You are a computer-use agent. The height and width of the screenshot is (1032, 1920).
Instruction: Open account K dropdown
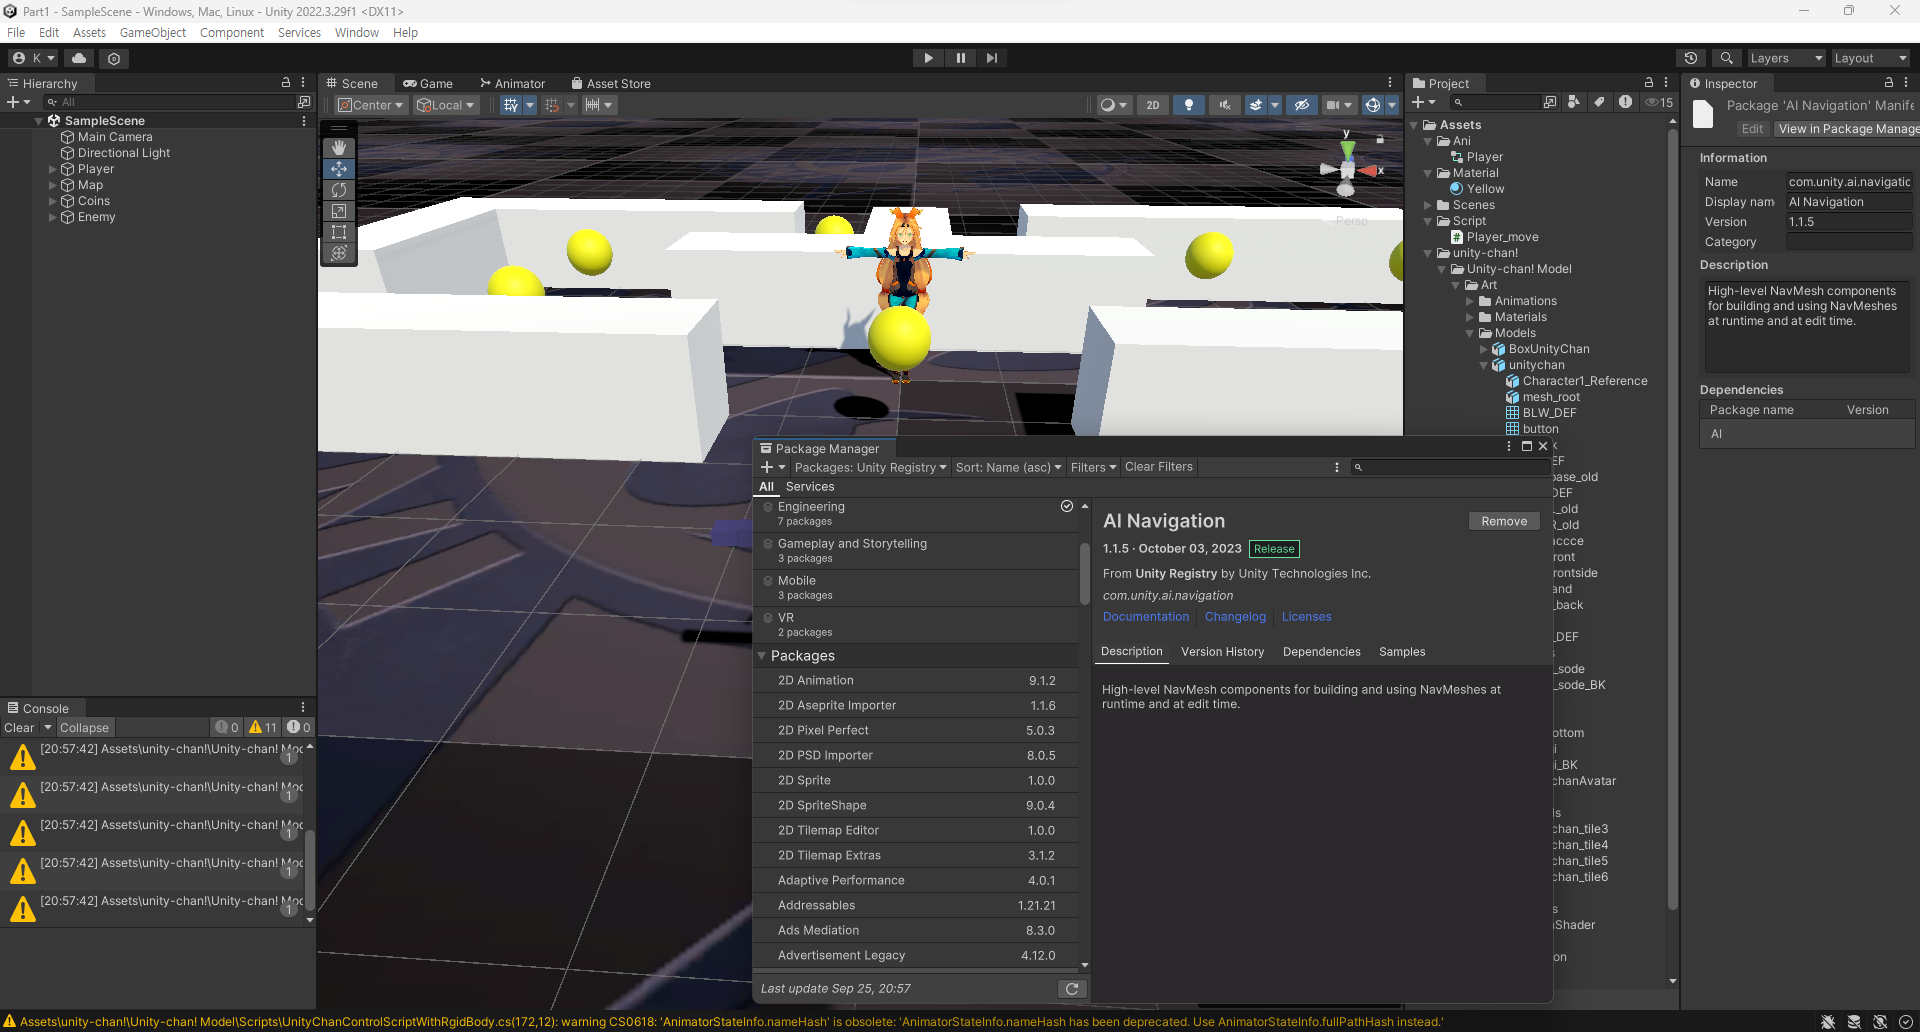pyautogui.click(x=34, y=58)
